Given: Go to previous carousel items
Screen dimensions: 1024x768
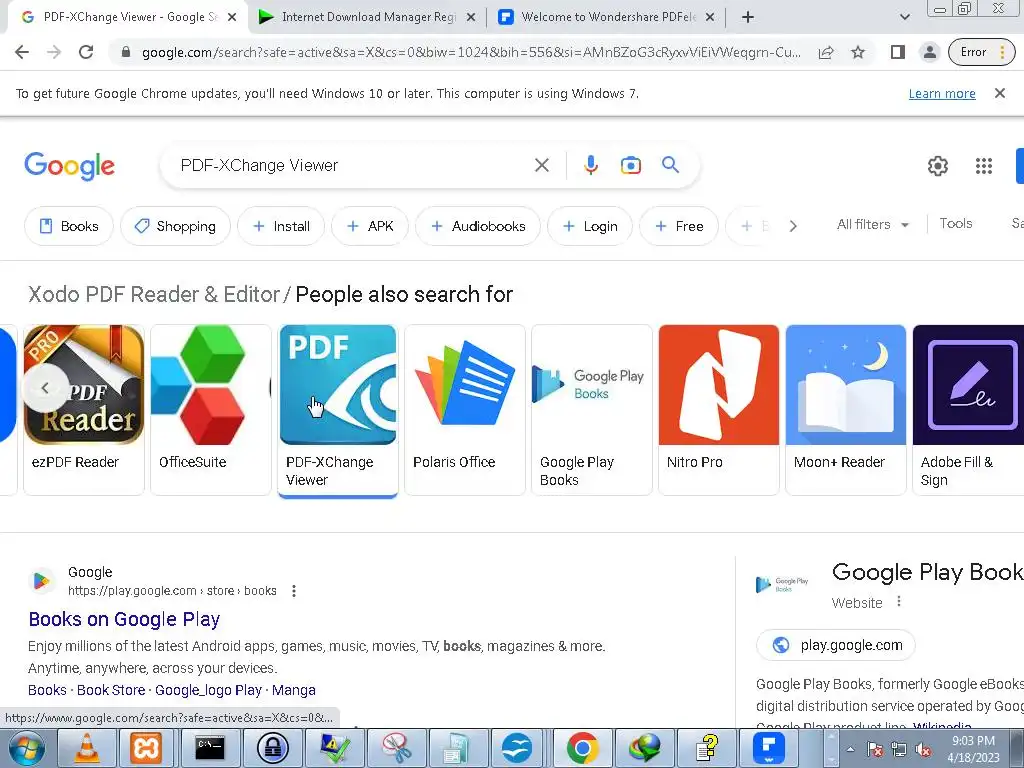Looking at the screenshot, I should pyautogui.click(x=45, y=388).
